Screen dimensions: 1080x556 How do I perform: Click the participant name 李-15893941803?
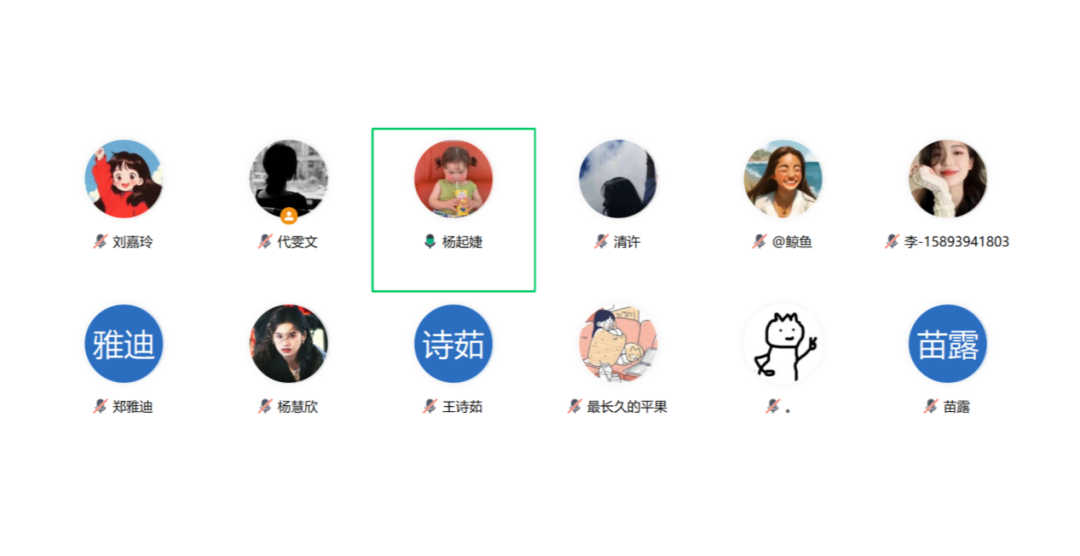click(957, 242)
